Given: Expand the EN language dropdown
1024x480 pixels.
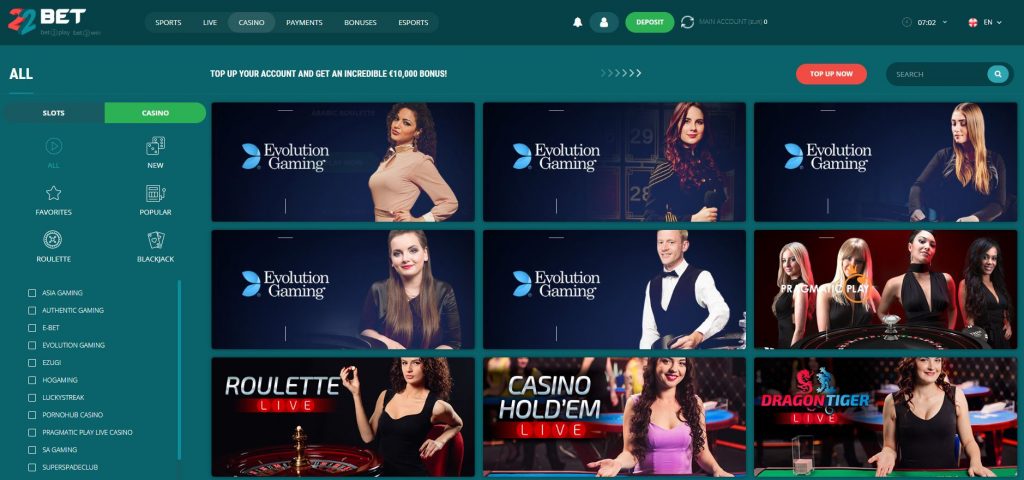Looking at the screenshot, I should point(985,22).
